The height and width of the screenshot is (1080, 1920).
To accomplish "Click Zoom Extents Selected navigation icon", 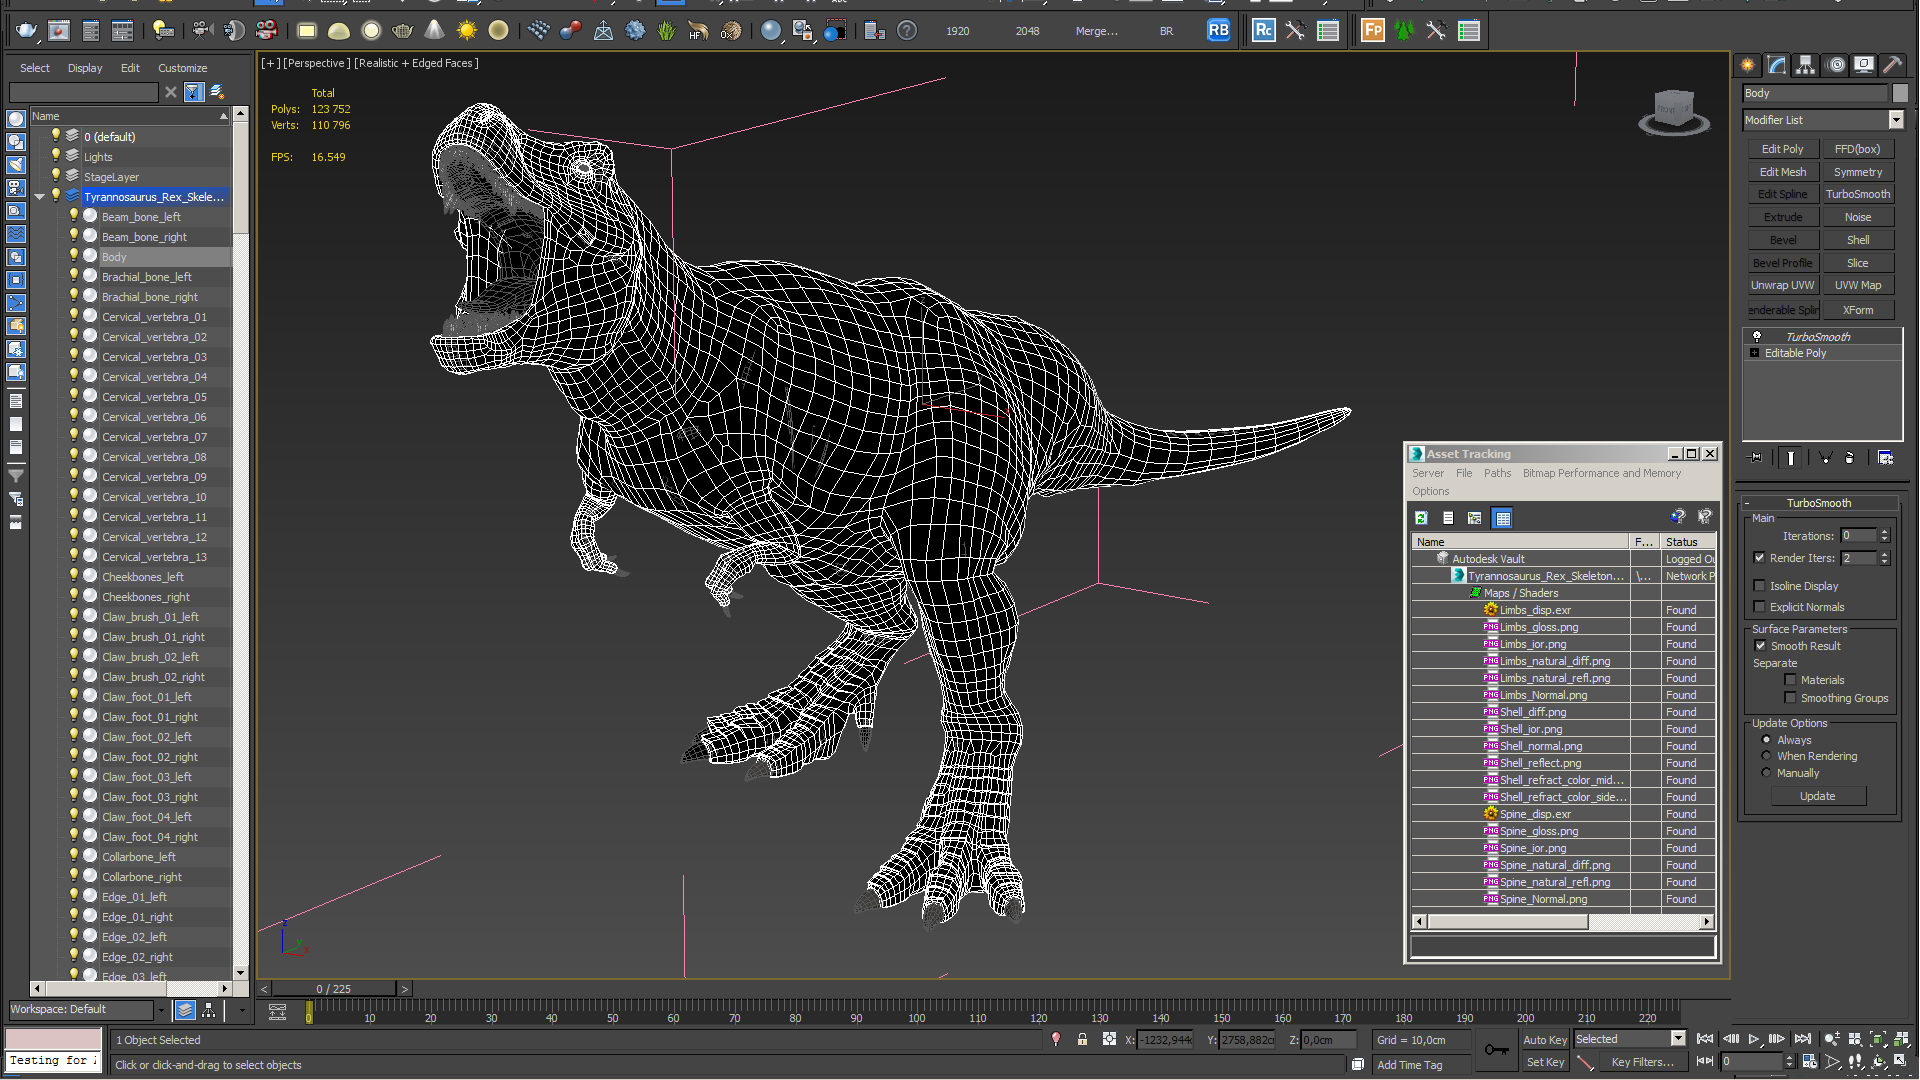I will tap(1877, 1040).
